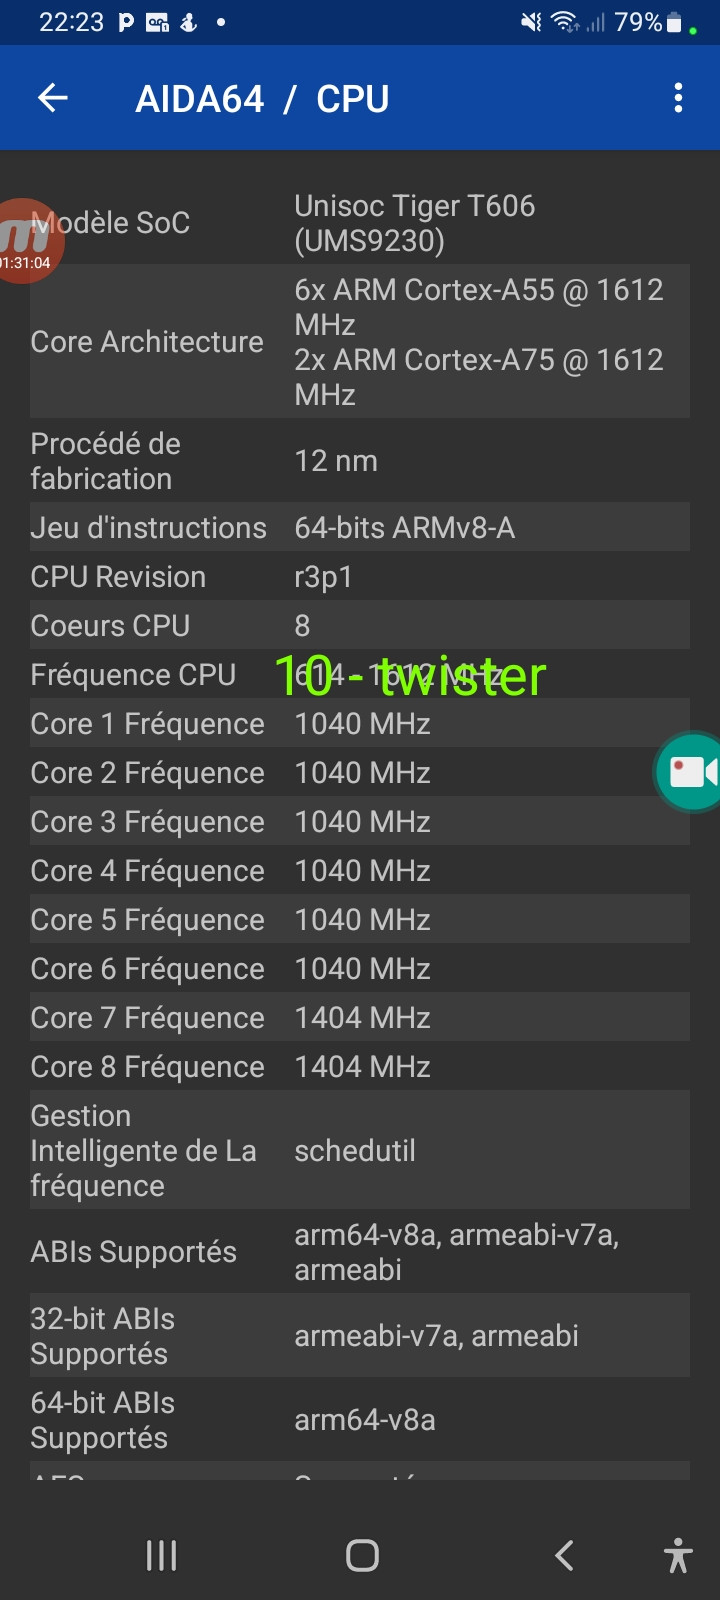Viewport: 720px width, 1600px height.
Task: Tap the Jeu d'instructions row
Action: [360, 527]
